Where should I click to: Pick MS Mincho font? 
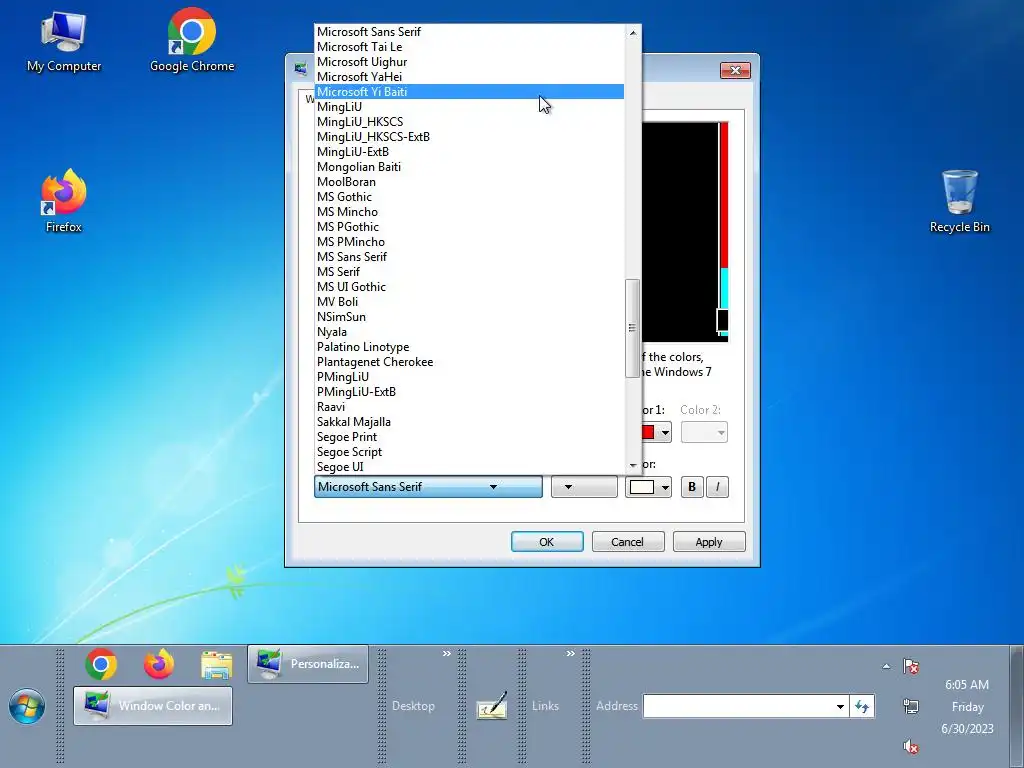point(469,212)
